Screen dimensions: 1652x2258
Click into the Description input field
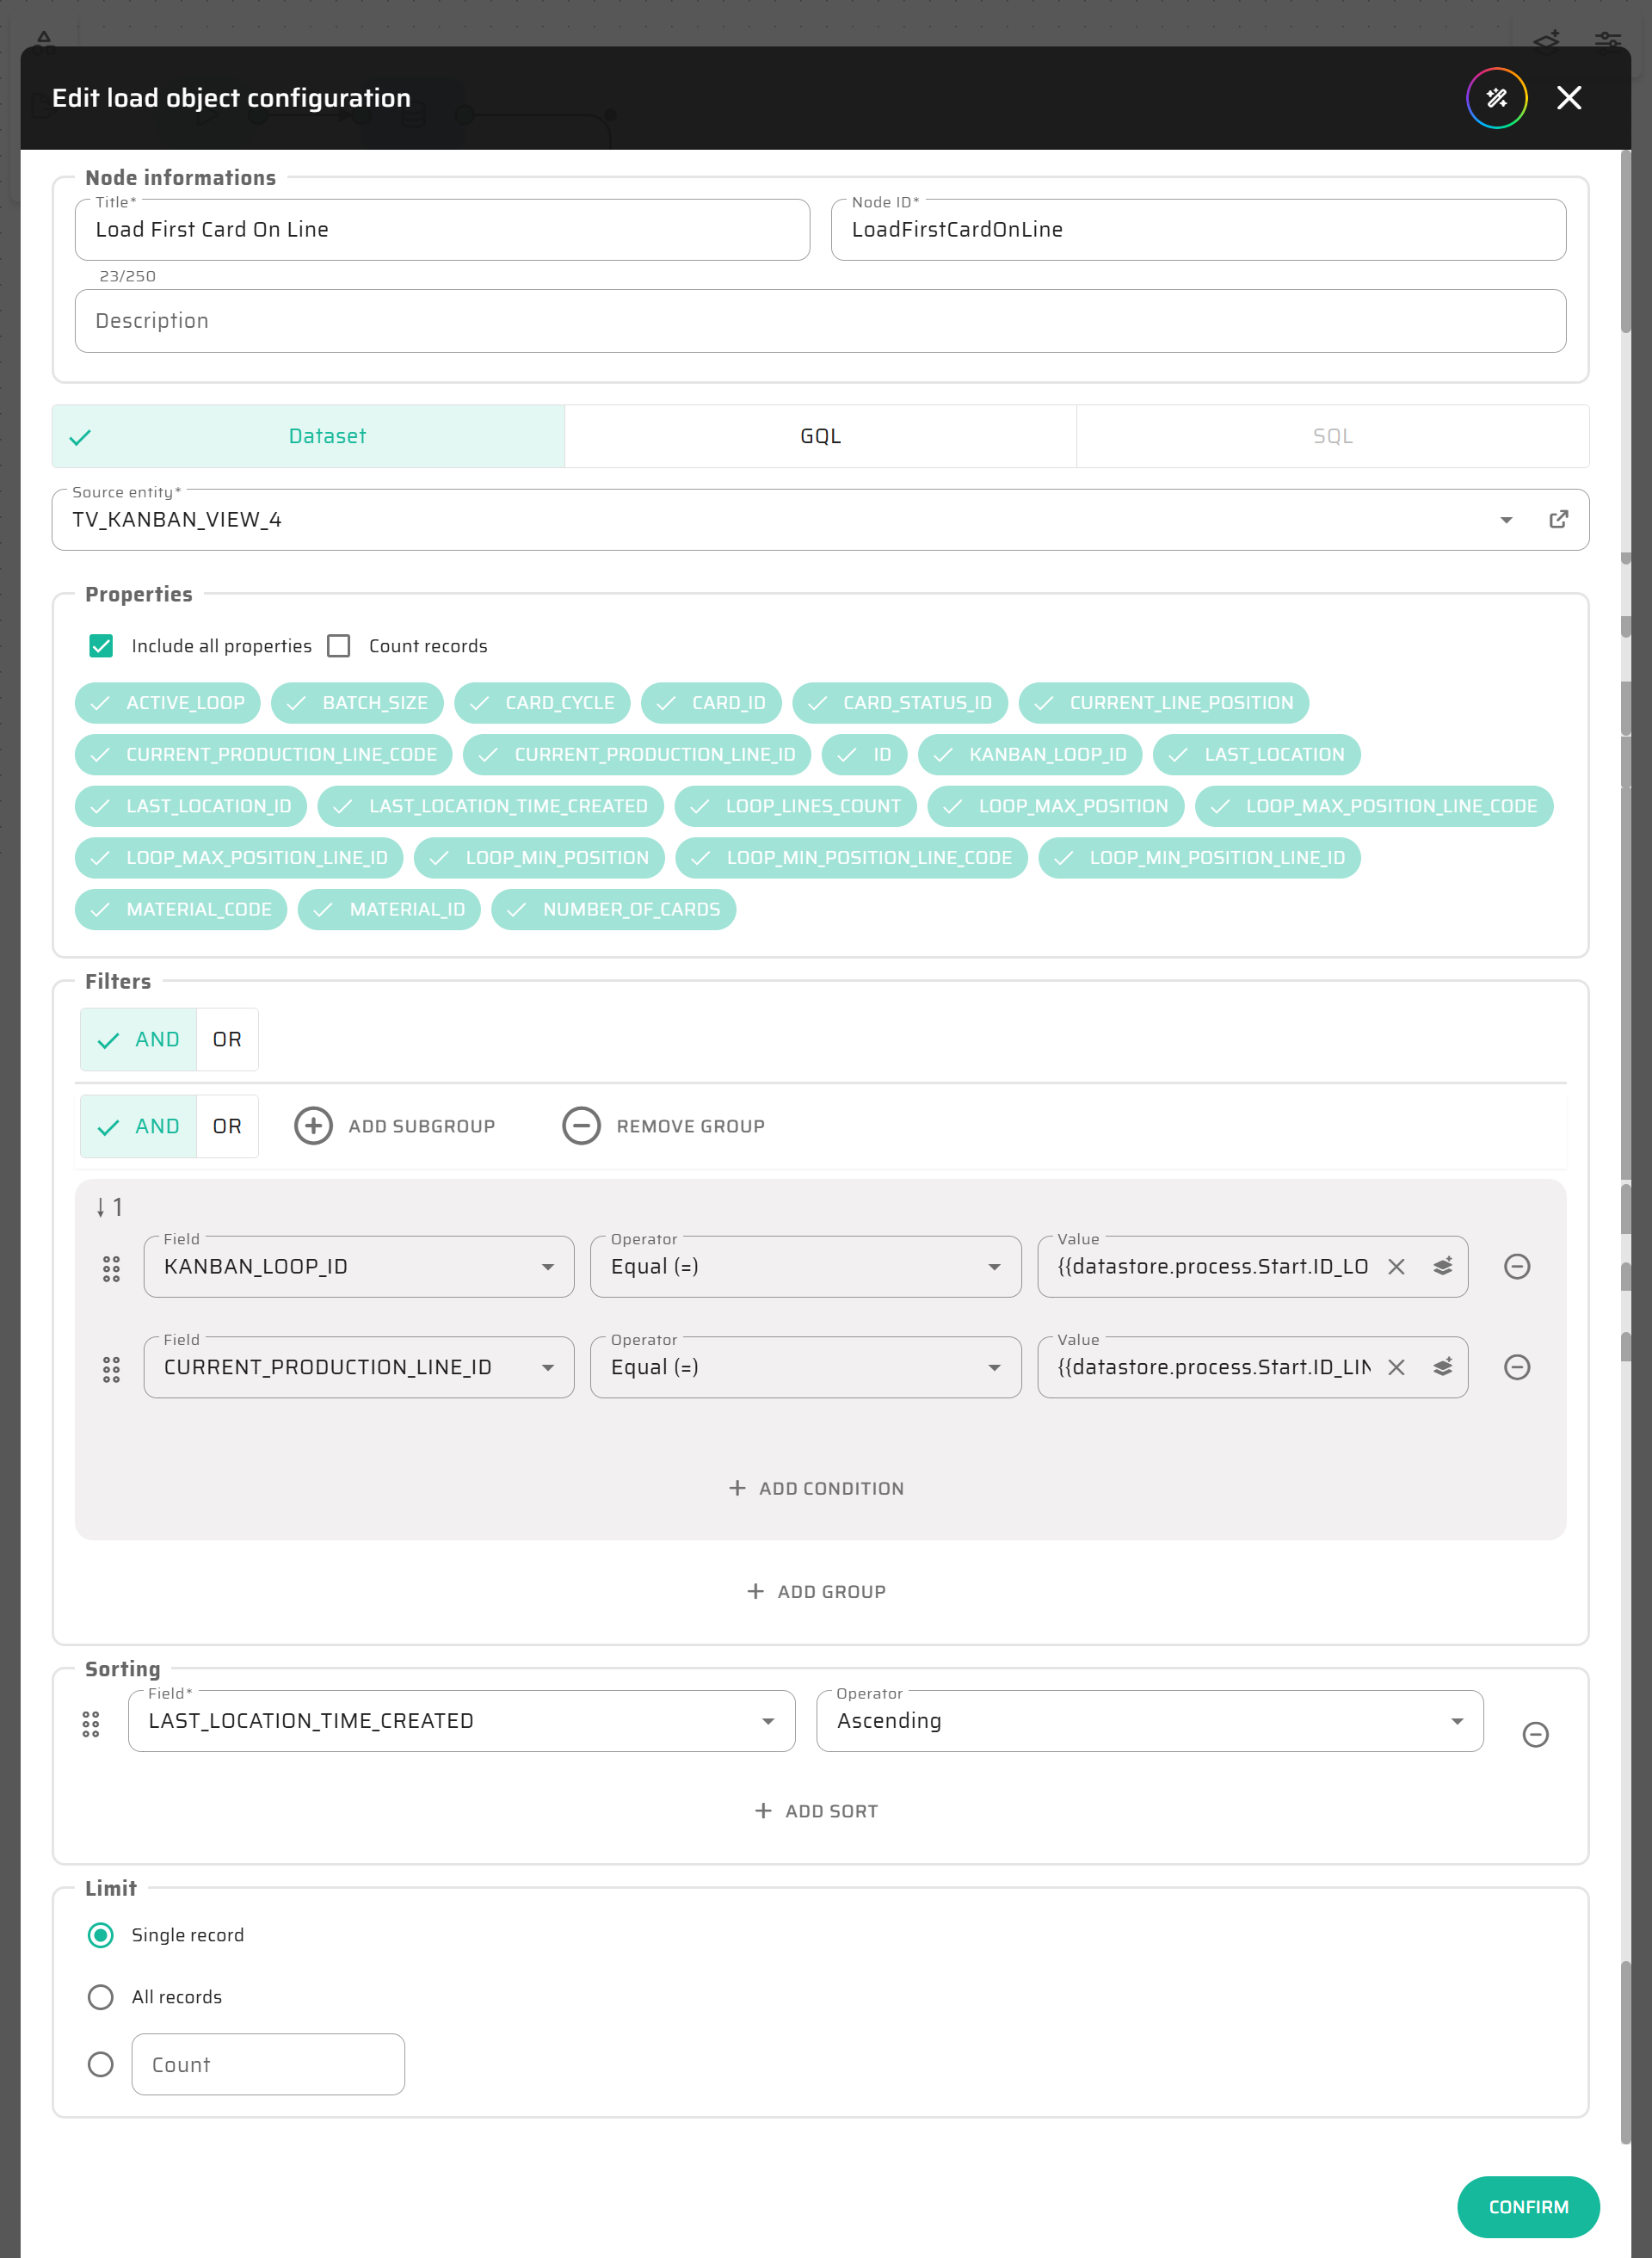click(x=820, y=321)
